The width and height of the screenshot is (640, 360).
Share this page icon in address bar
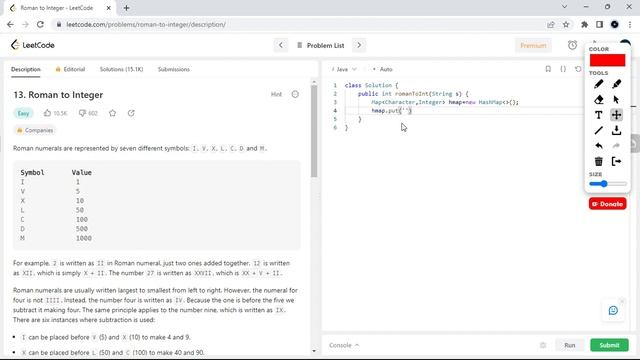pos(551,24)
